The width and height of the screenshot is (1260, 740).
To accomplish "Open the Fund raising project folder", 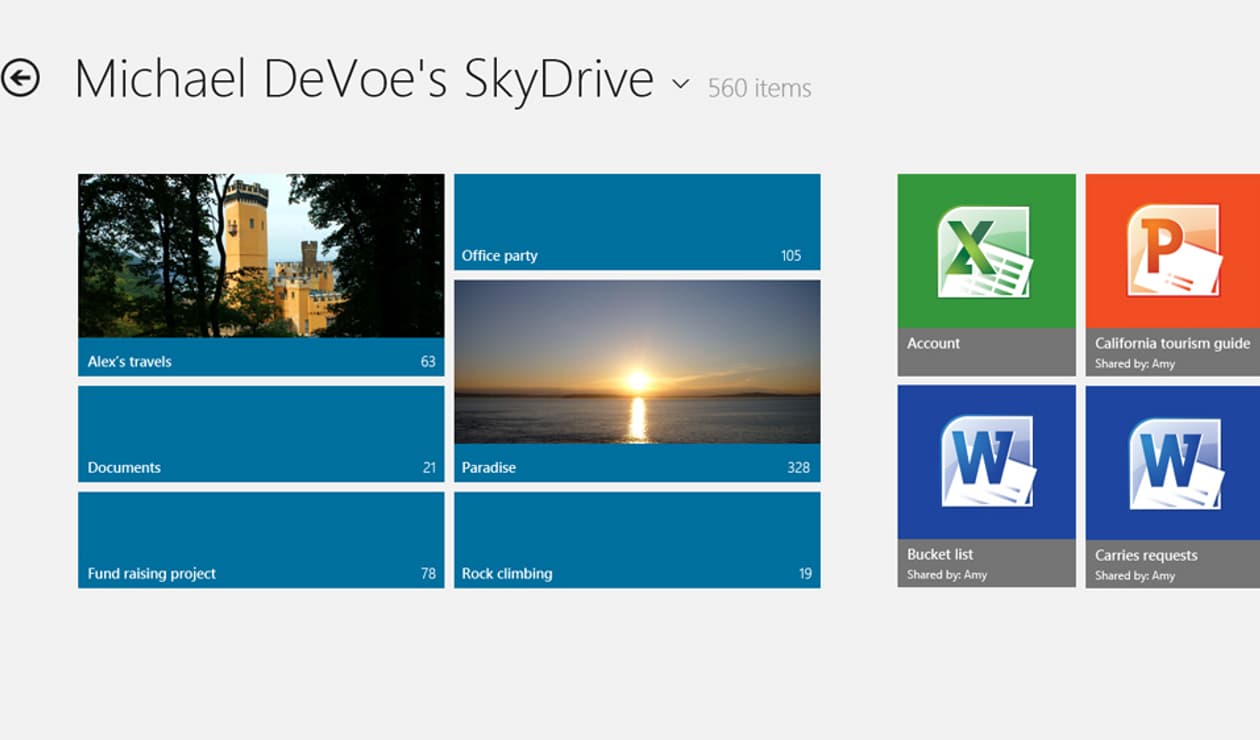I will point(261,540).
